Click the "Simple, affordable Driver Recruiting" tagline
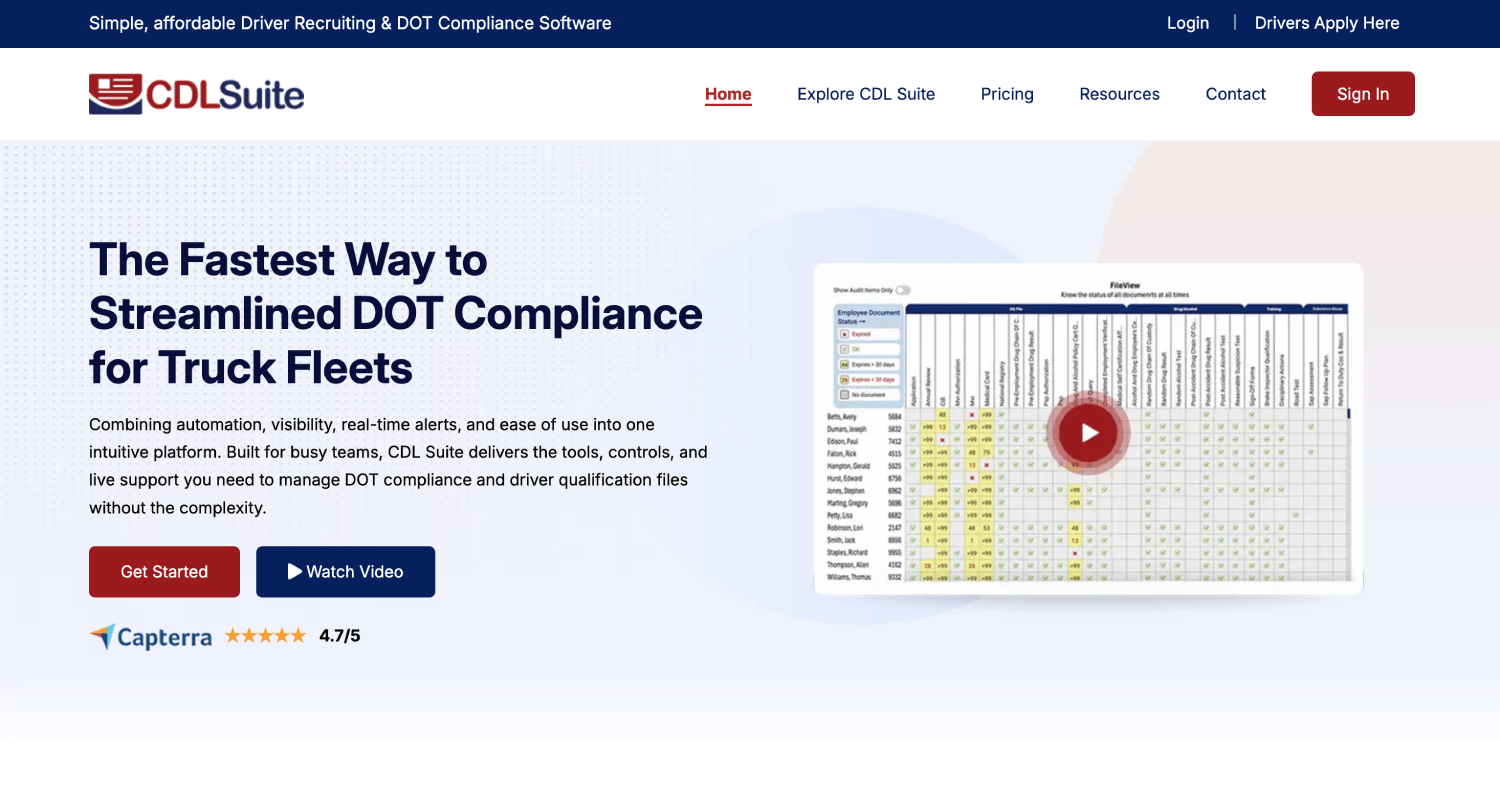 pyautogui.click(x=350, y=23)
